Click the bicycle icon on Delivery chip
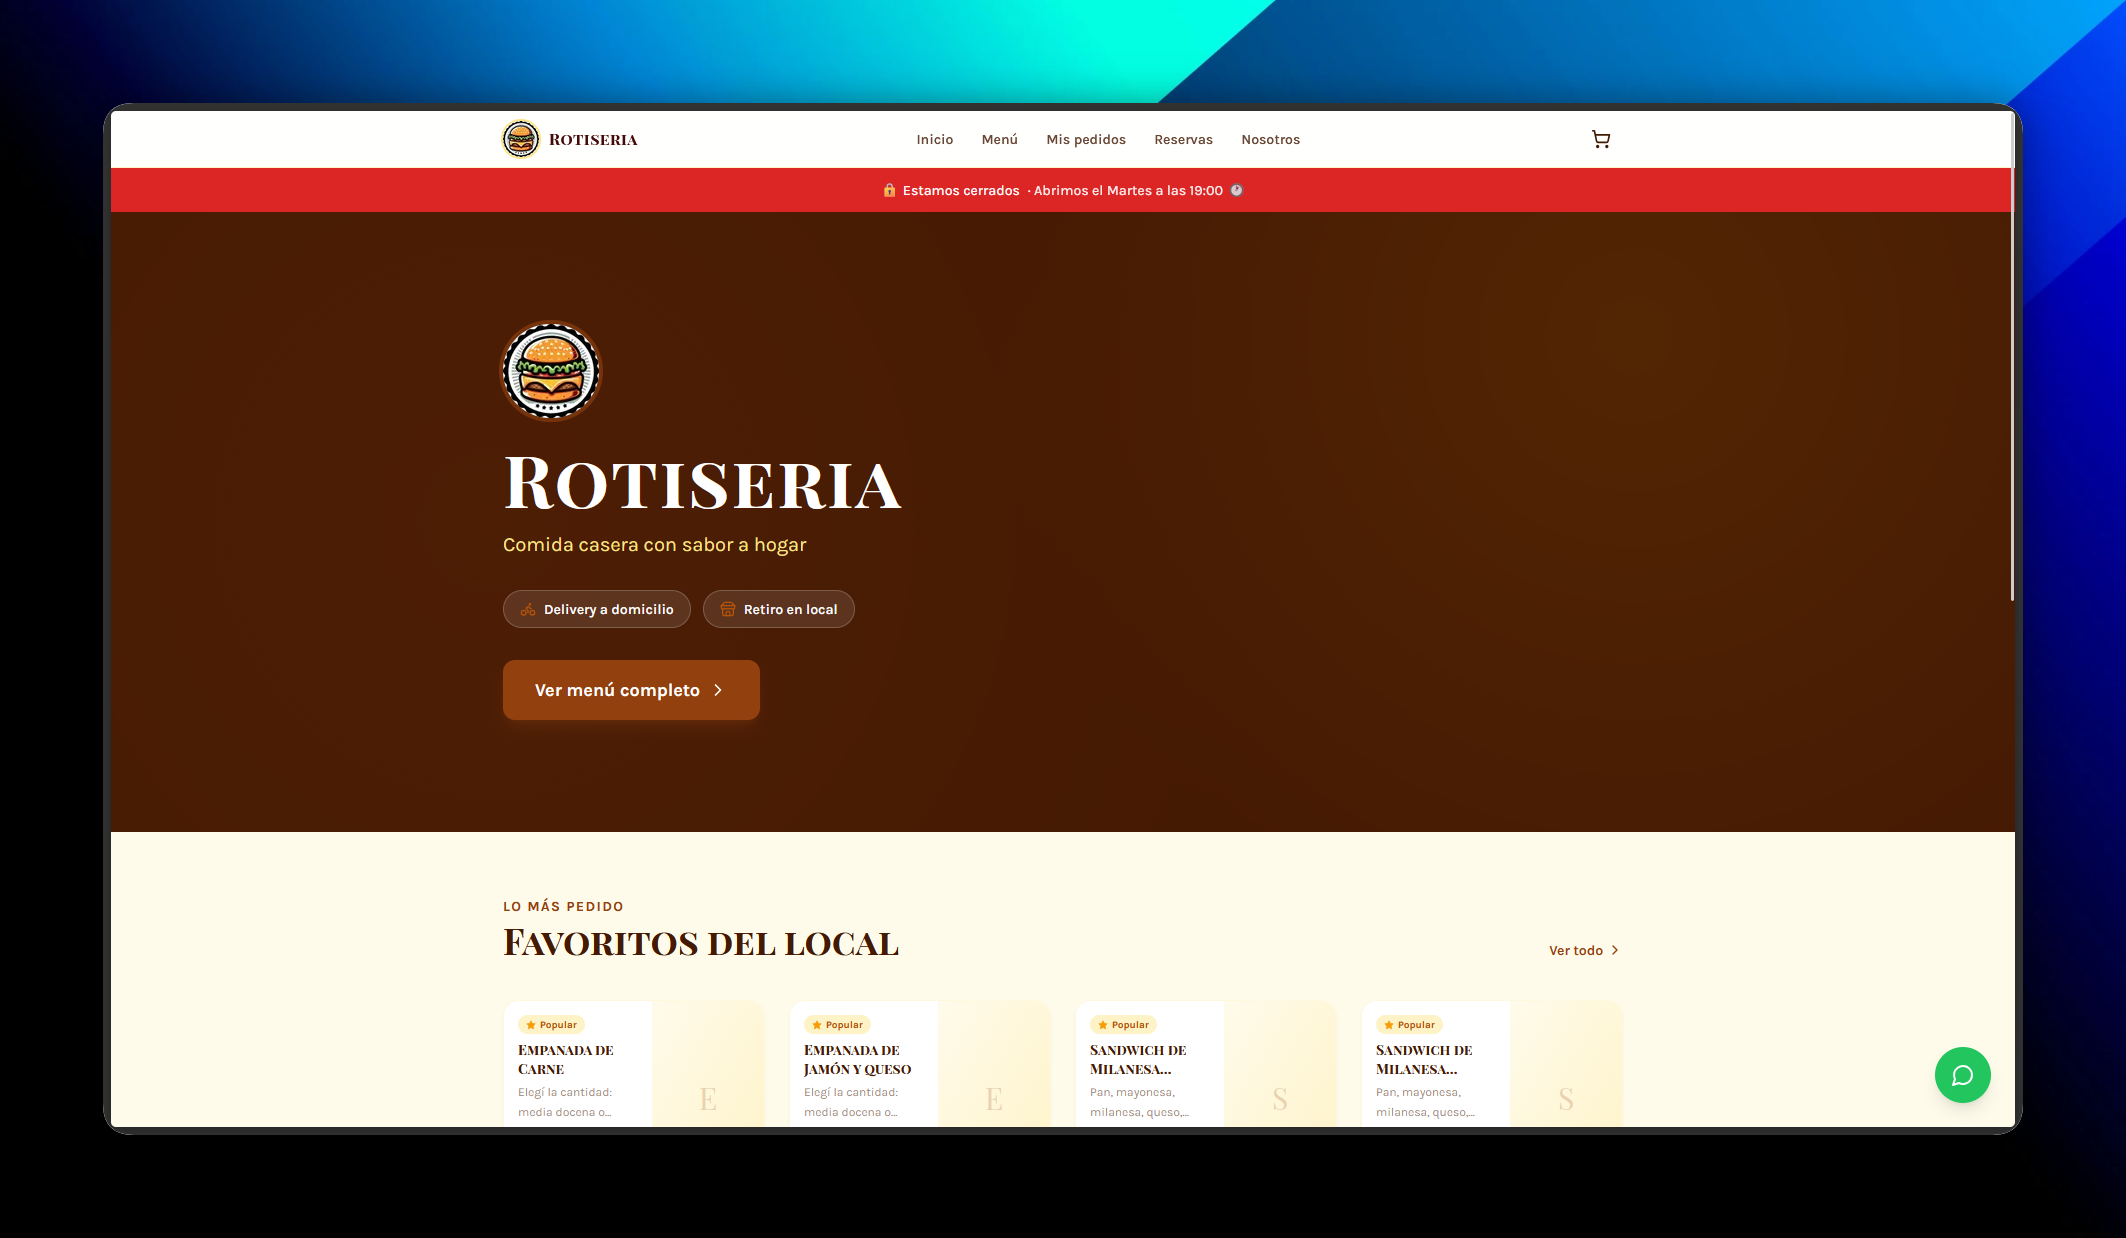 click(x=528, y=609)
